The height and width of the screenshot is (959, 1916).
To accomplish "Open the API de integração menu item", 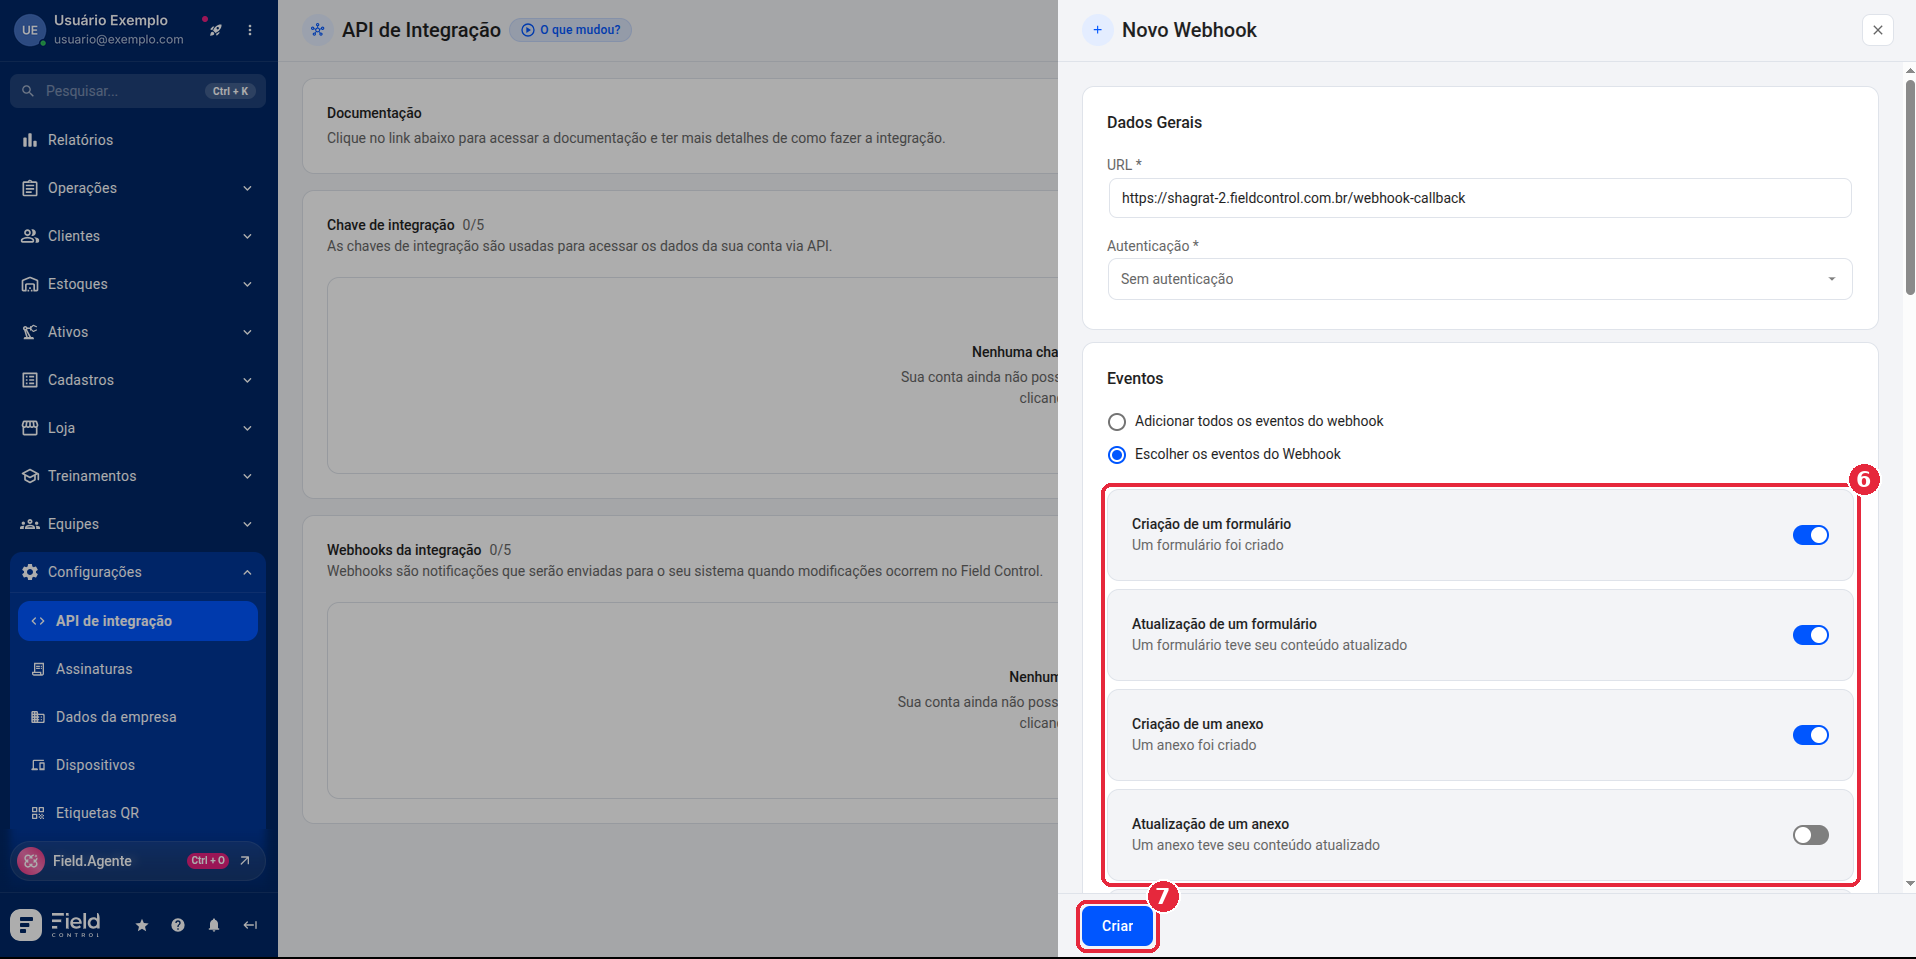I will (x=138, y=621).
